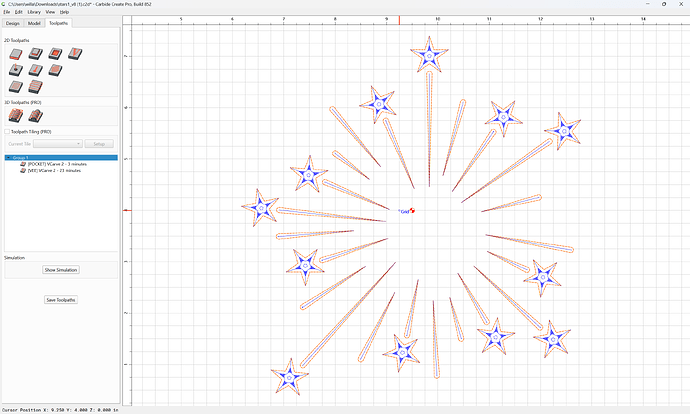Click the red marker on the top horizontal ruler

(x=399, y=20)
